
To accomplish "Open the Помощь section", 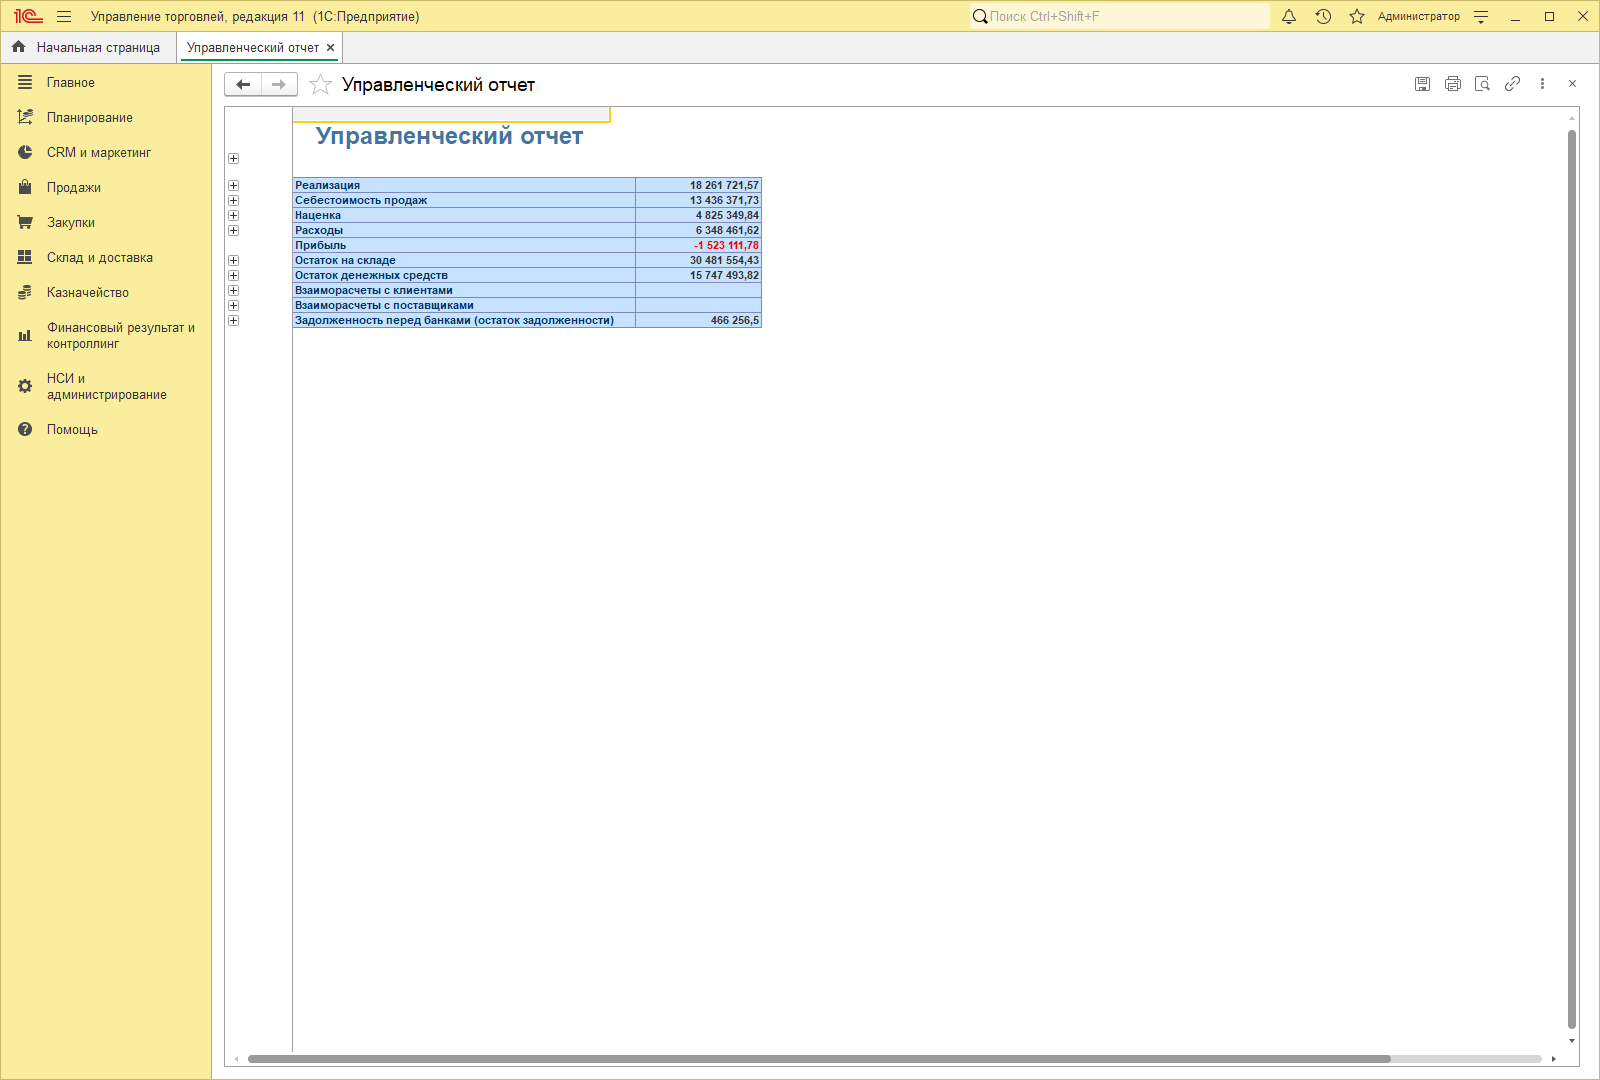I will 106,430.
